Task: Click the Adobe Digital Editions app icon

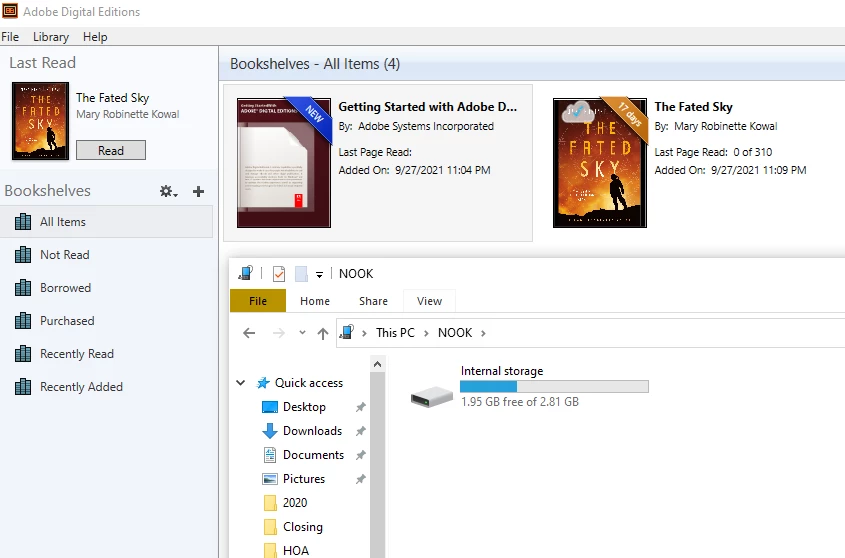Action: 10,11
